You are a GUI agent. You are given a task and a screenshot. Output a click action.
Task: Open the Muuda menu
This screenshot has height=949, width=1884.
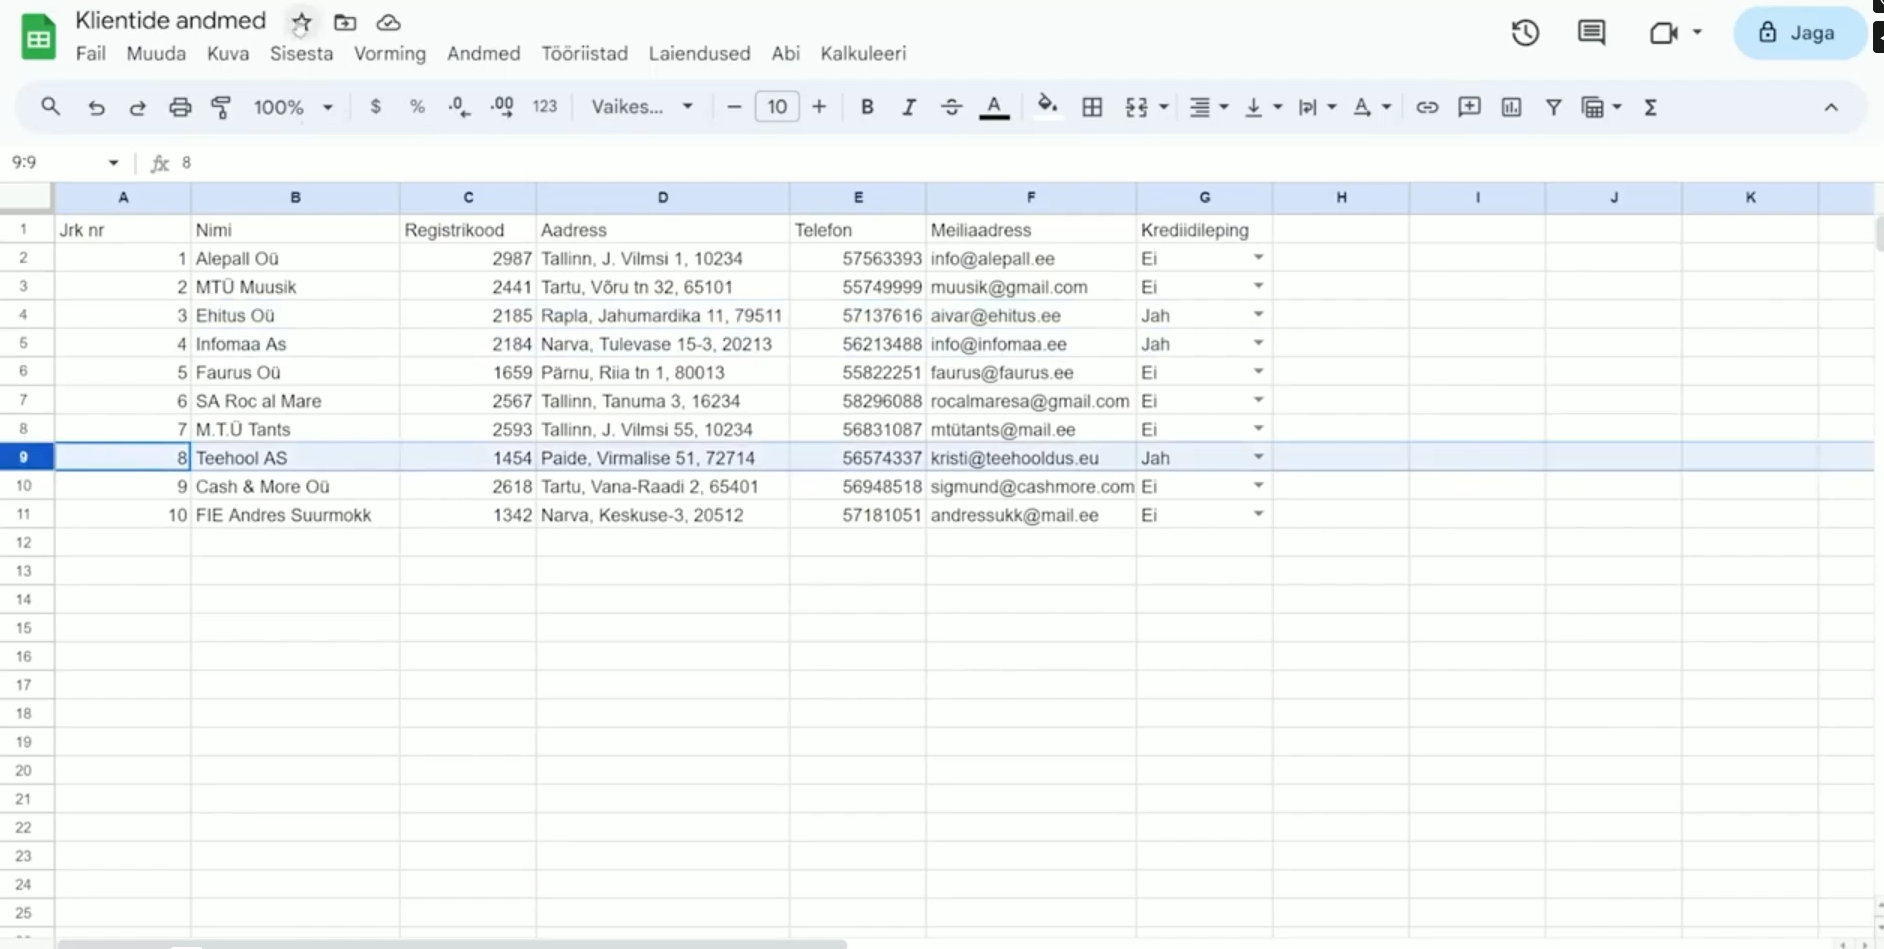click(x=156, y=54)
